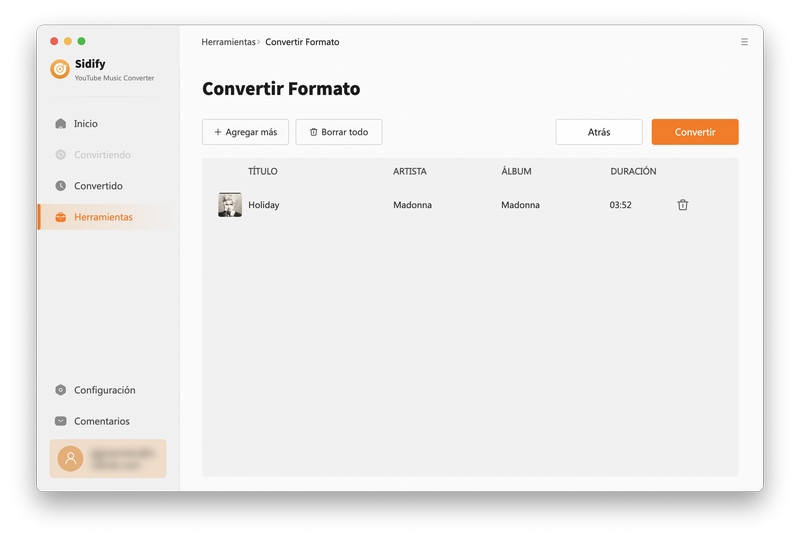Click the DURACIÓN column header
The height and width of the screenshot is (540, 800).
633,171
